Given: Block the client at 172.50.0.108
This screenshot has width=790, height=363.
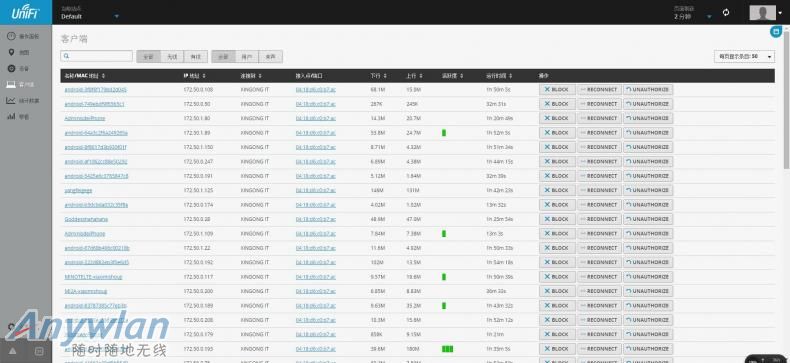Looking at the screenshot, I should pos(557,89).
